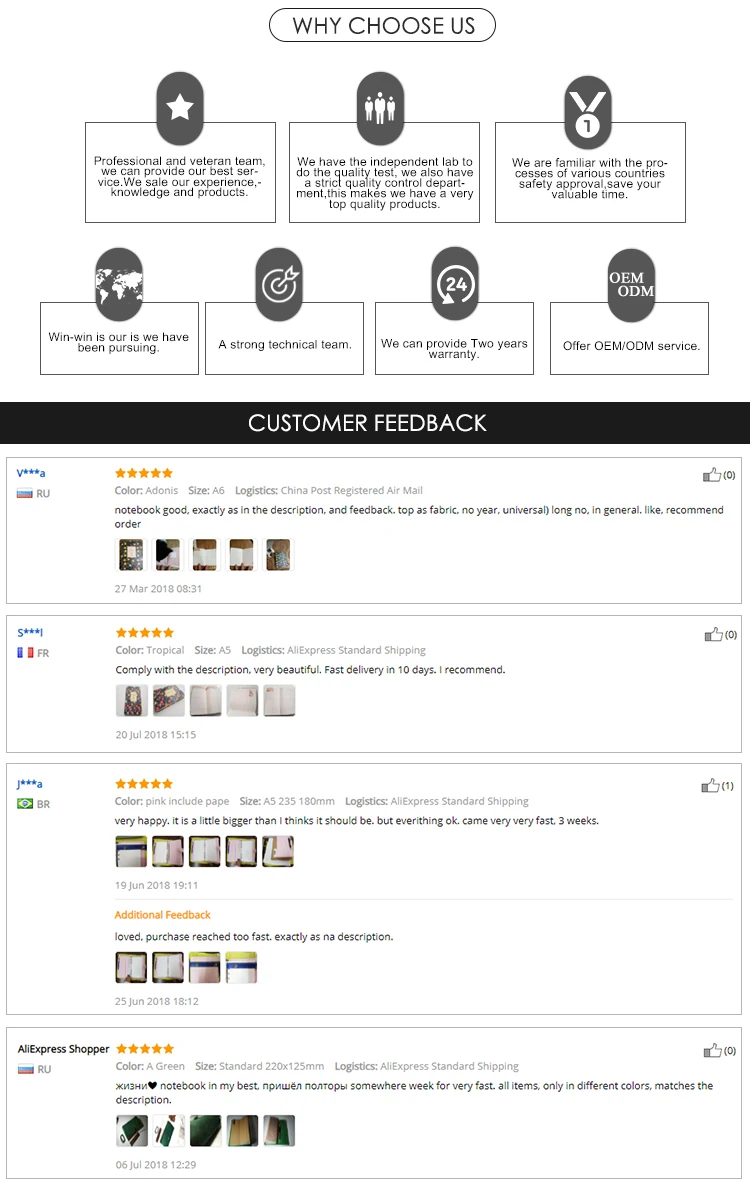Click the star icon above the veteran team box
The height and width of the screenshot is (1185, 750).
click(x=180, y=108)
